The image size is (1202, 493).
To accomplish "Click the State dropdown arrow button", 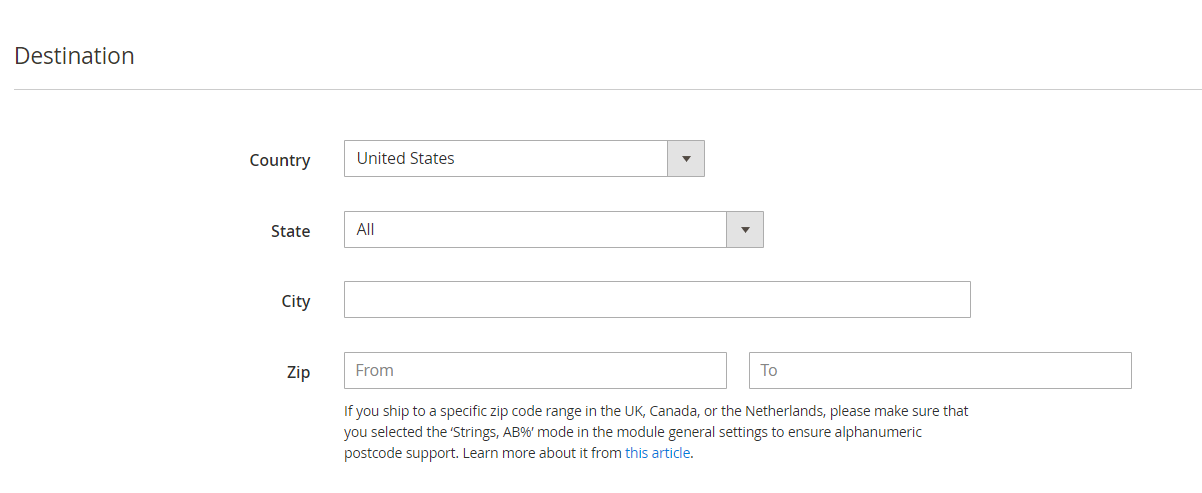I will pos(745,230).
